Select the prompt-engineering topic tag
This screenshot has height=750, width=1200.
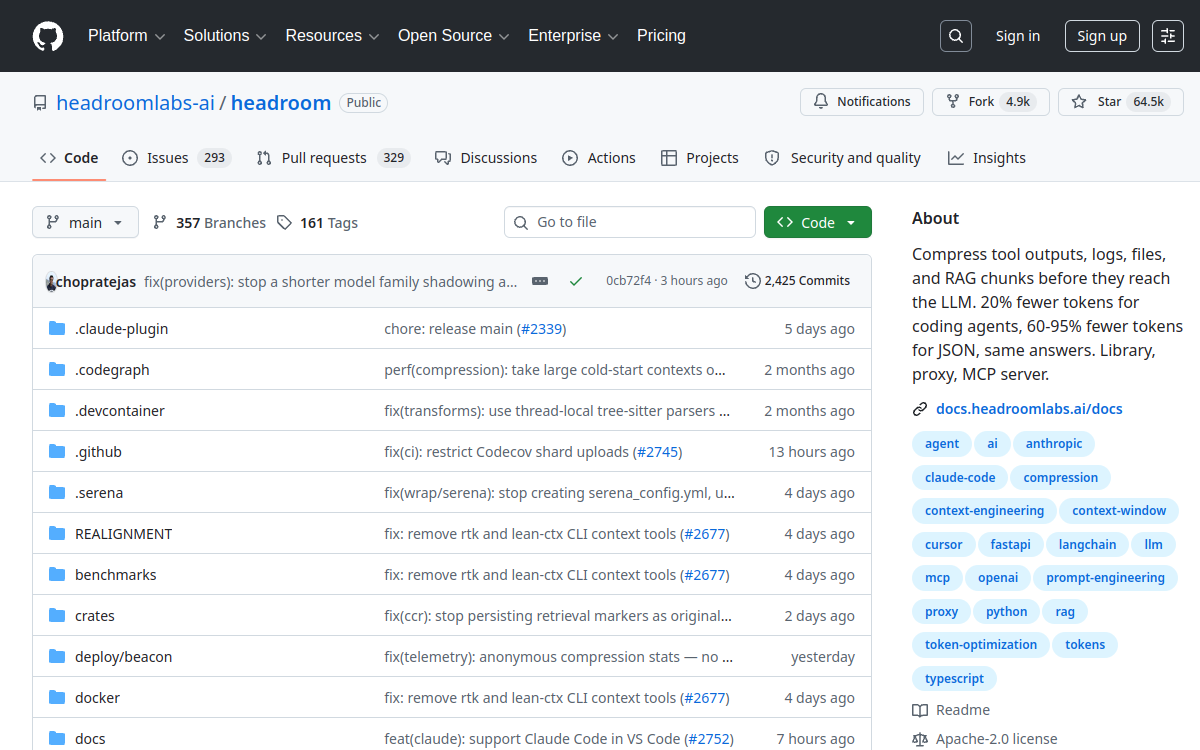(x=1105, y=578)
